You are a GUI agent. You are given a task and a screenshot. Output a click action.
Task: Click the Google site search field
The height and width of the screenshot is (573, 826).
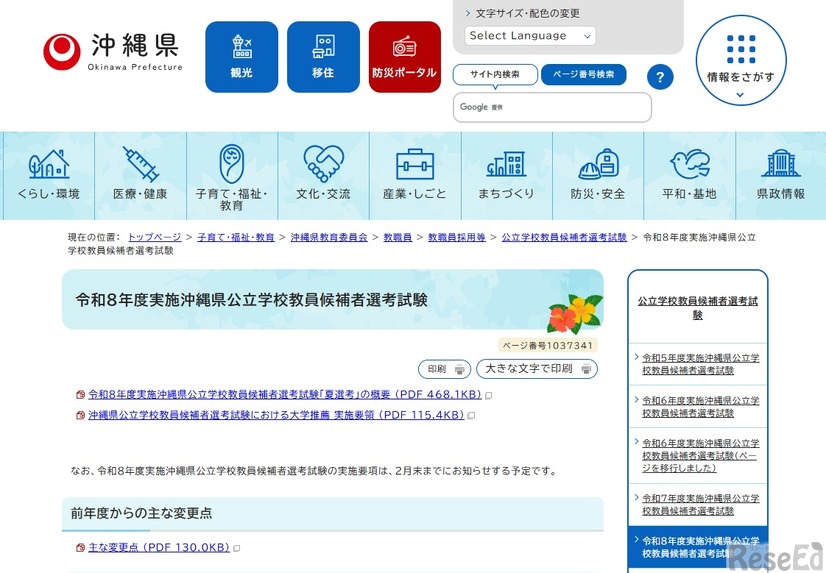point(552,107)
